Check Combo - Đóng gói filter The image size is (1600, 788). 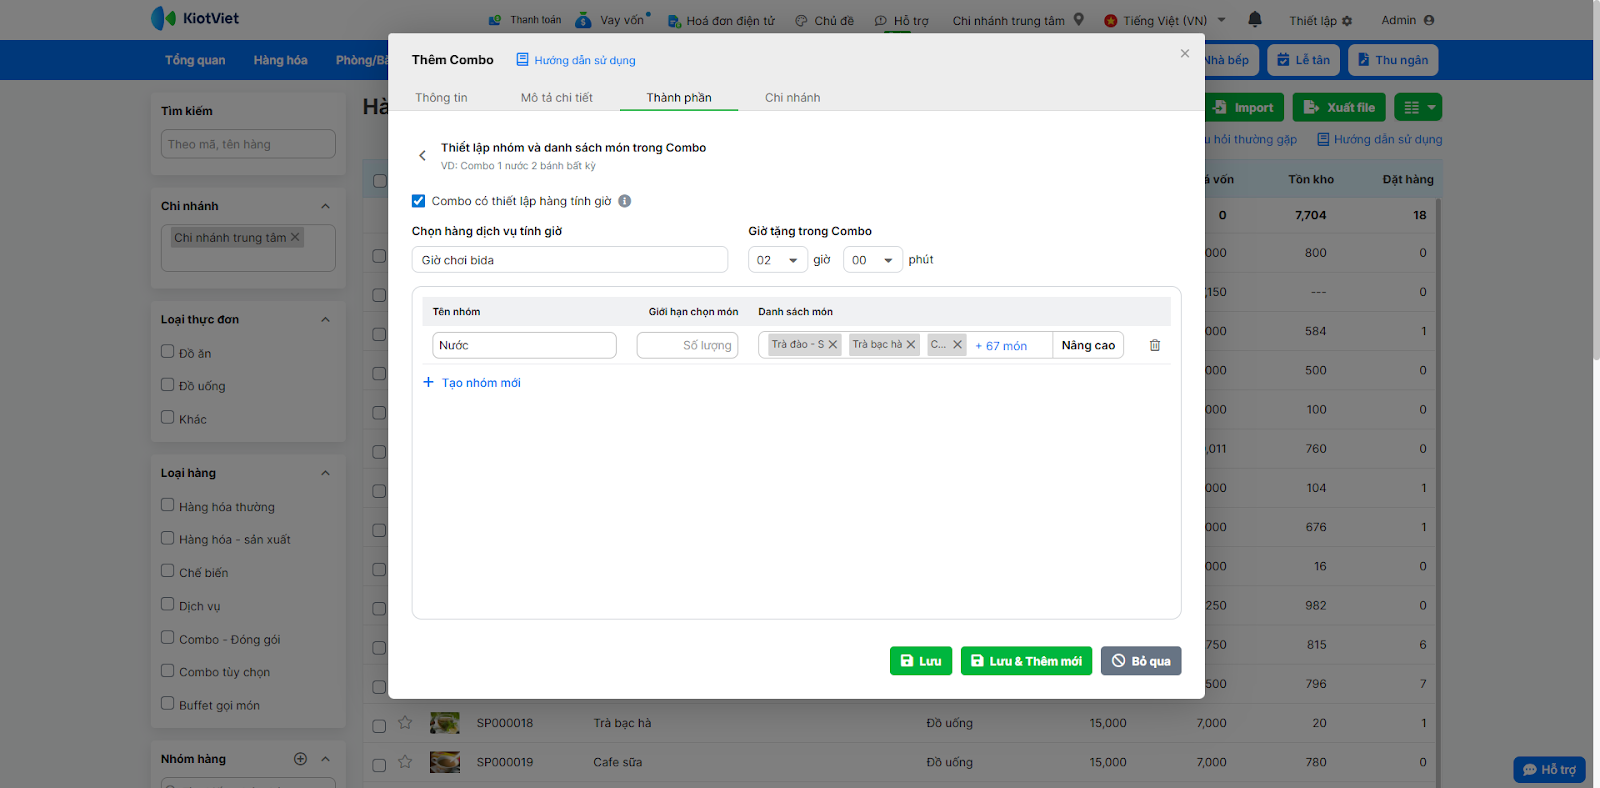click(168, 638)
